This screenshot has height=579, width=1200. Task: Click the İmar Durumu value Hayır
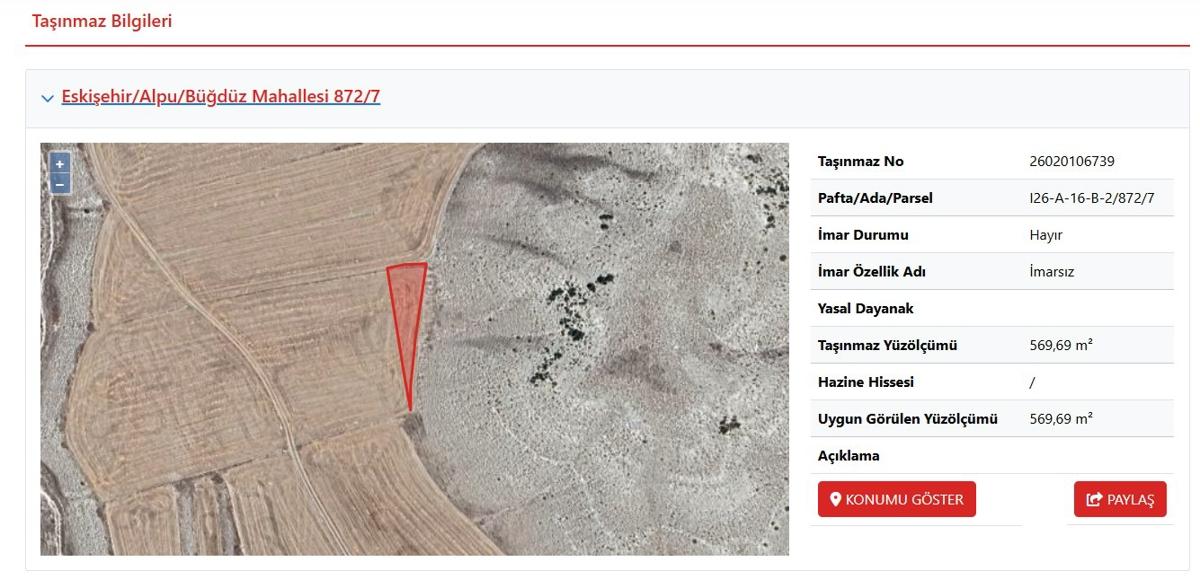click(1046, 235)
